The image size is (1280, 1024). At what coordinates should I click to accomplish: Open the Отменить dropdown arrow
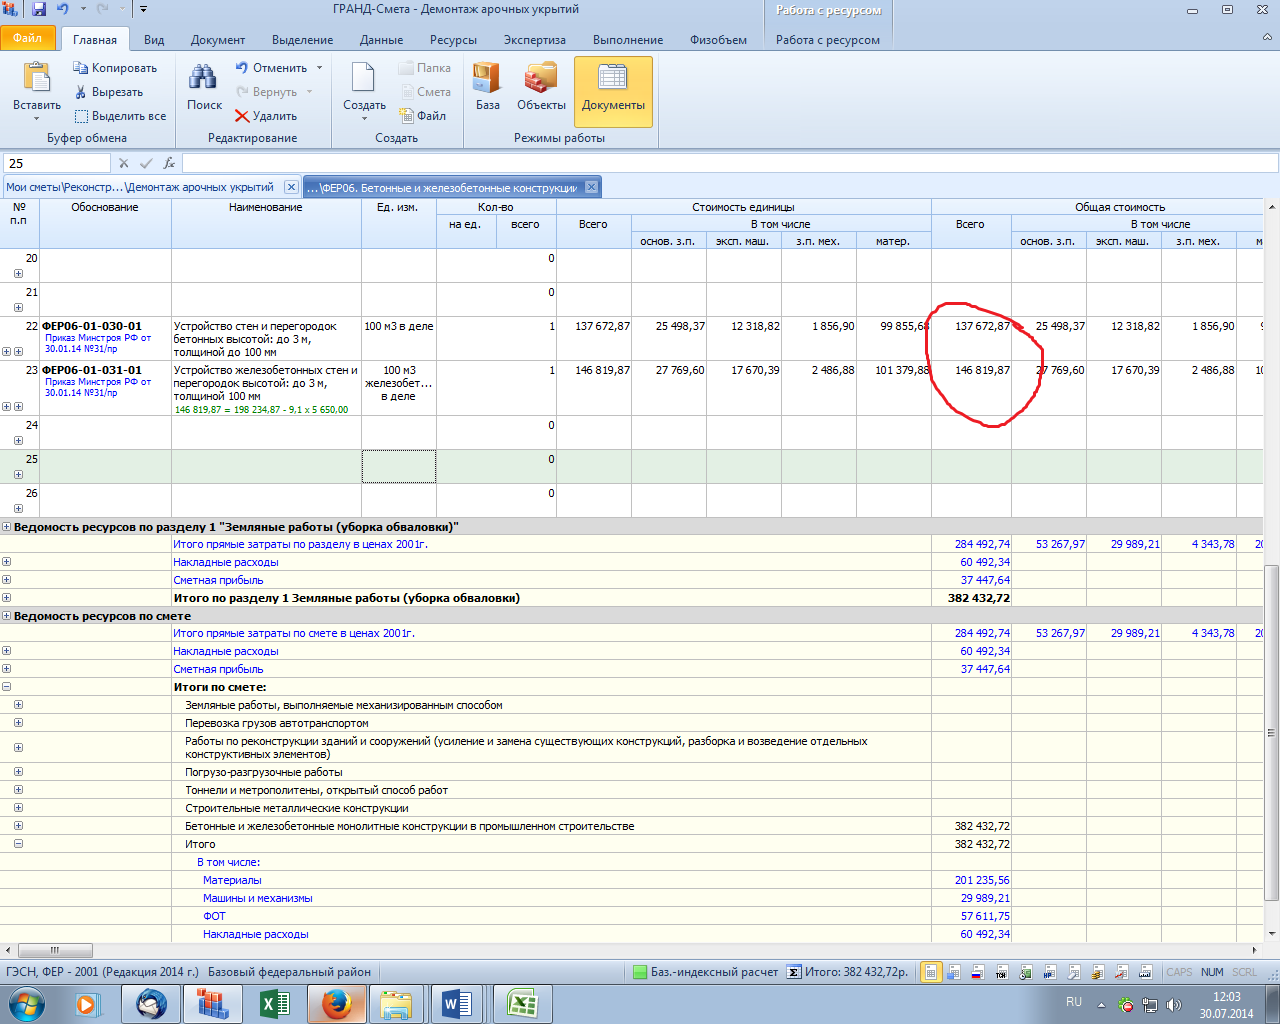pyautogui.click(x=320, y=68)
